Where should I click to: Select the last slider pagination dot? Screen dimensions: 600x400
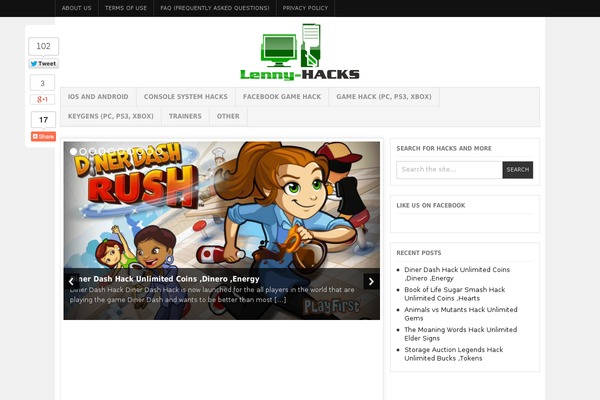tap(159, 152)
